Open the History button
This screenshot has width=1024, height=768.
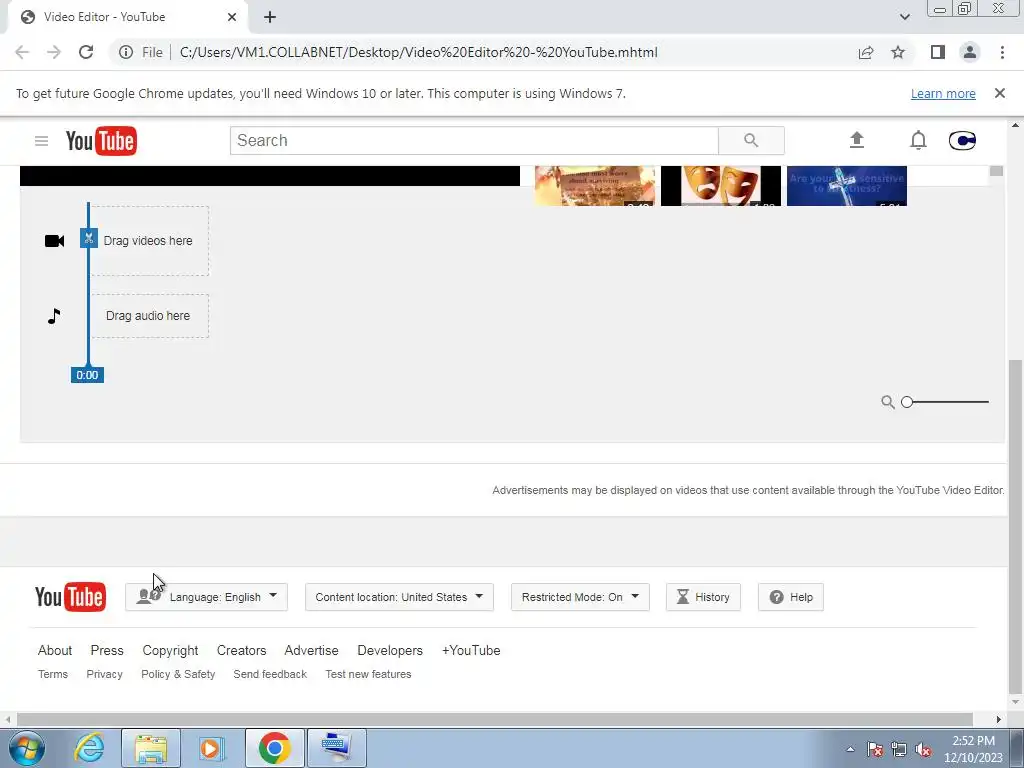(703, 597)
